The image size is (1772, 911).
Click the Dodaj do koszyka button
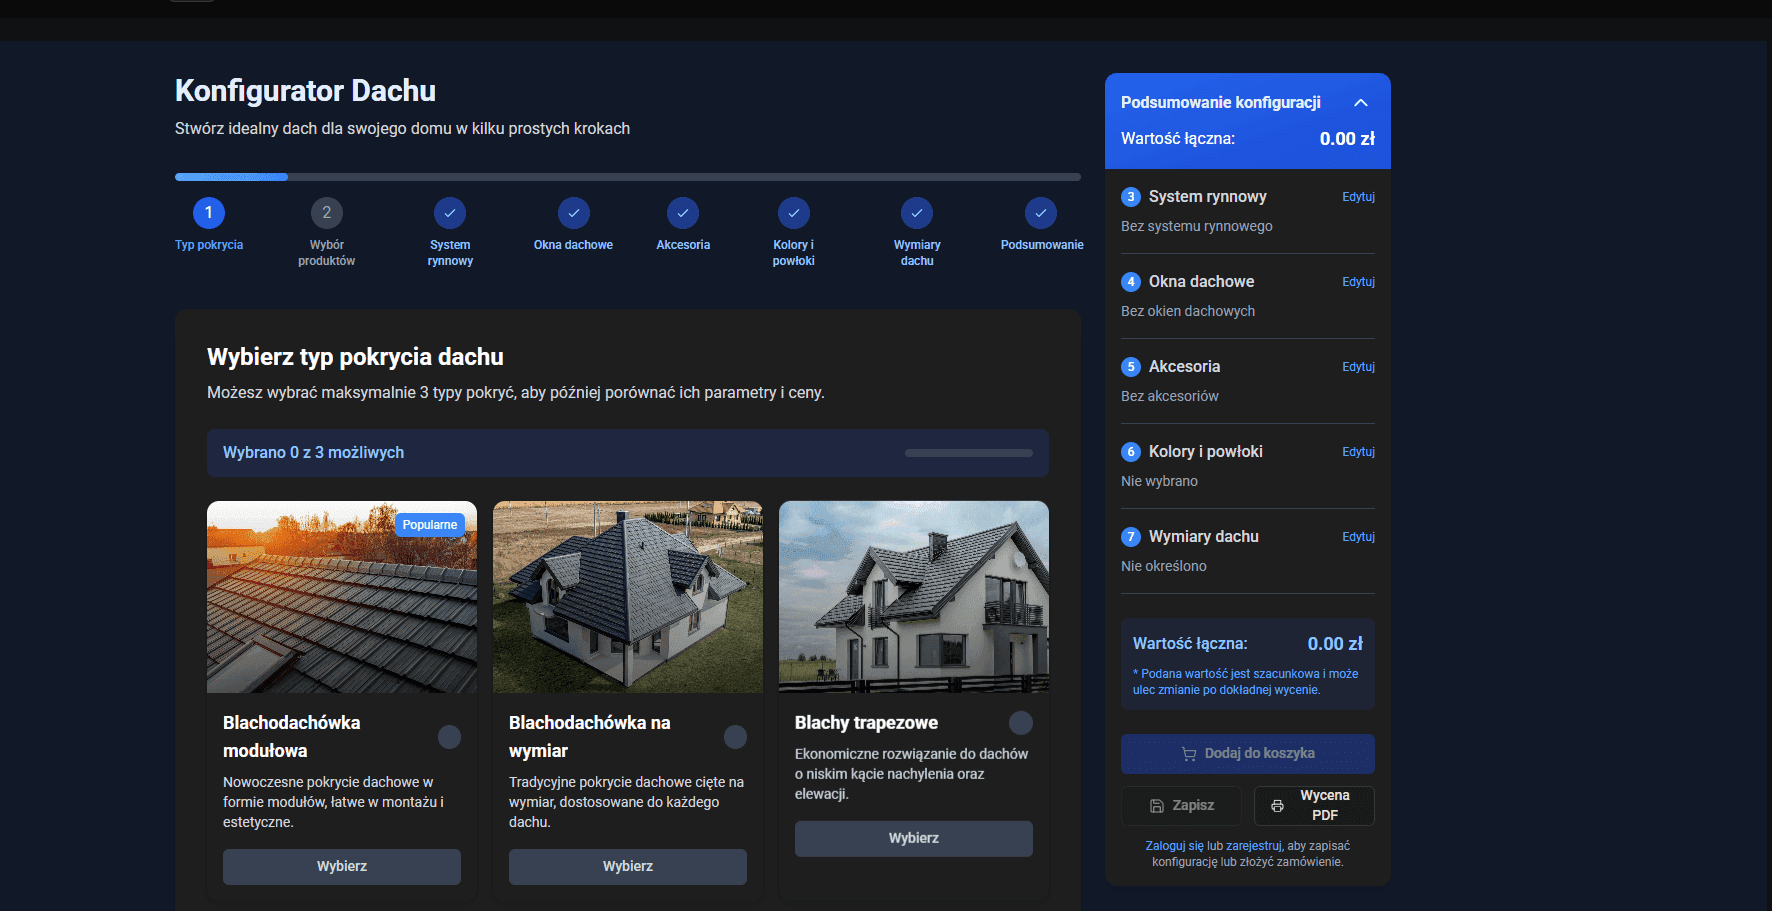point(1248,754)
